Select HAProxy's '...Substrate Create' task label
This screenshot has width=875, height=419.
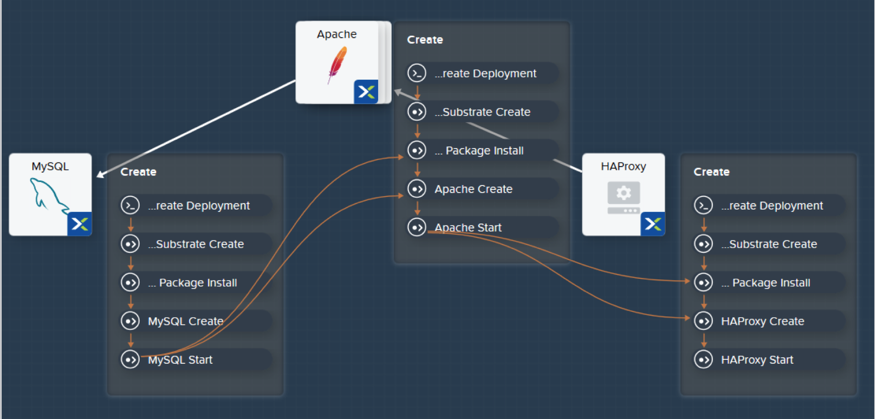pos(769,244)
